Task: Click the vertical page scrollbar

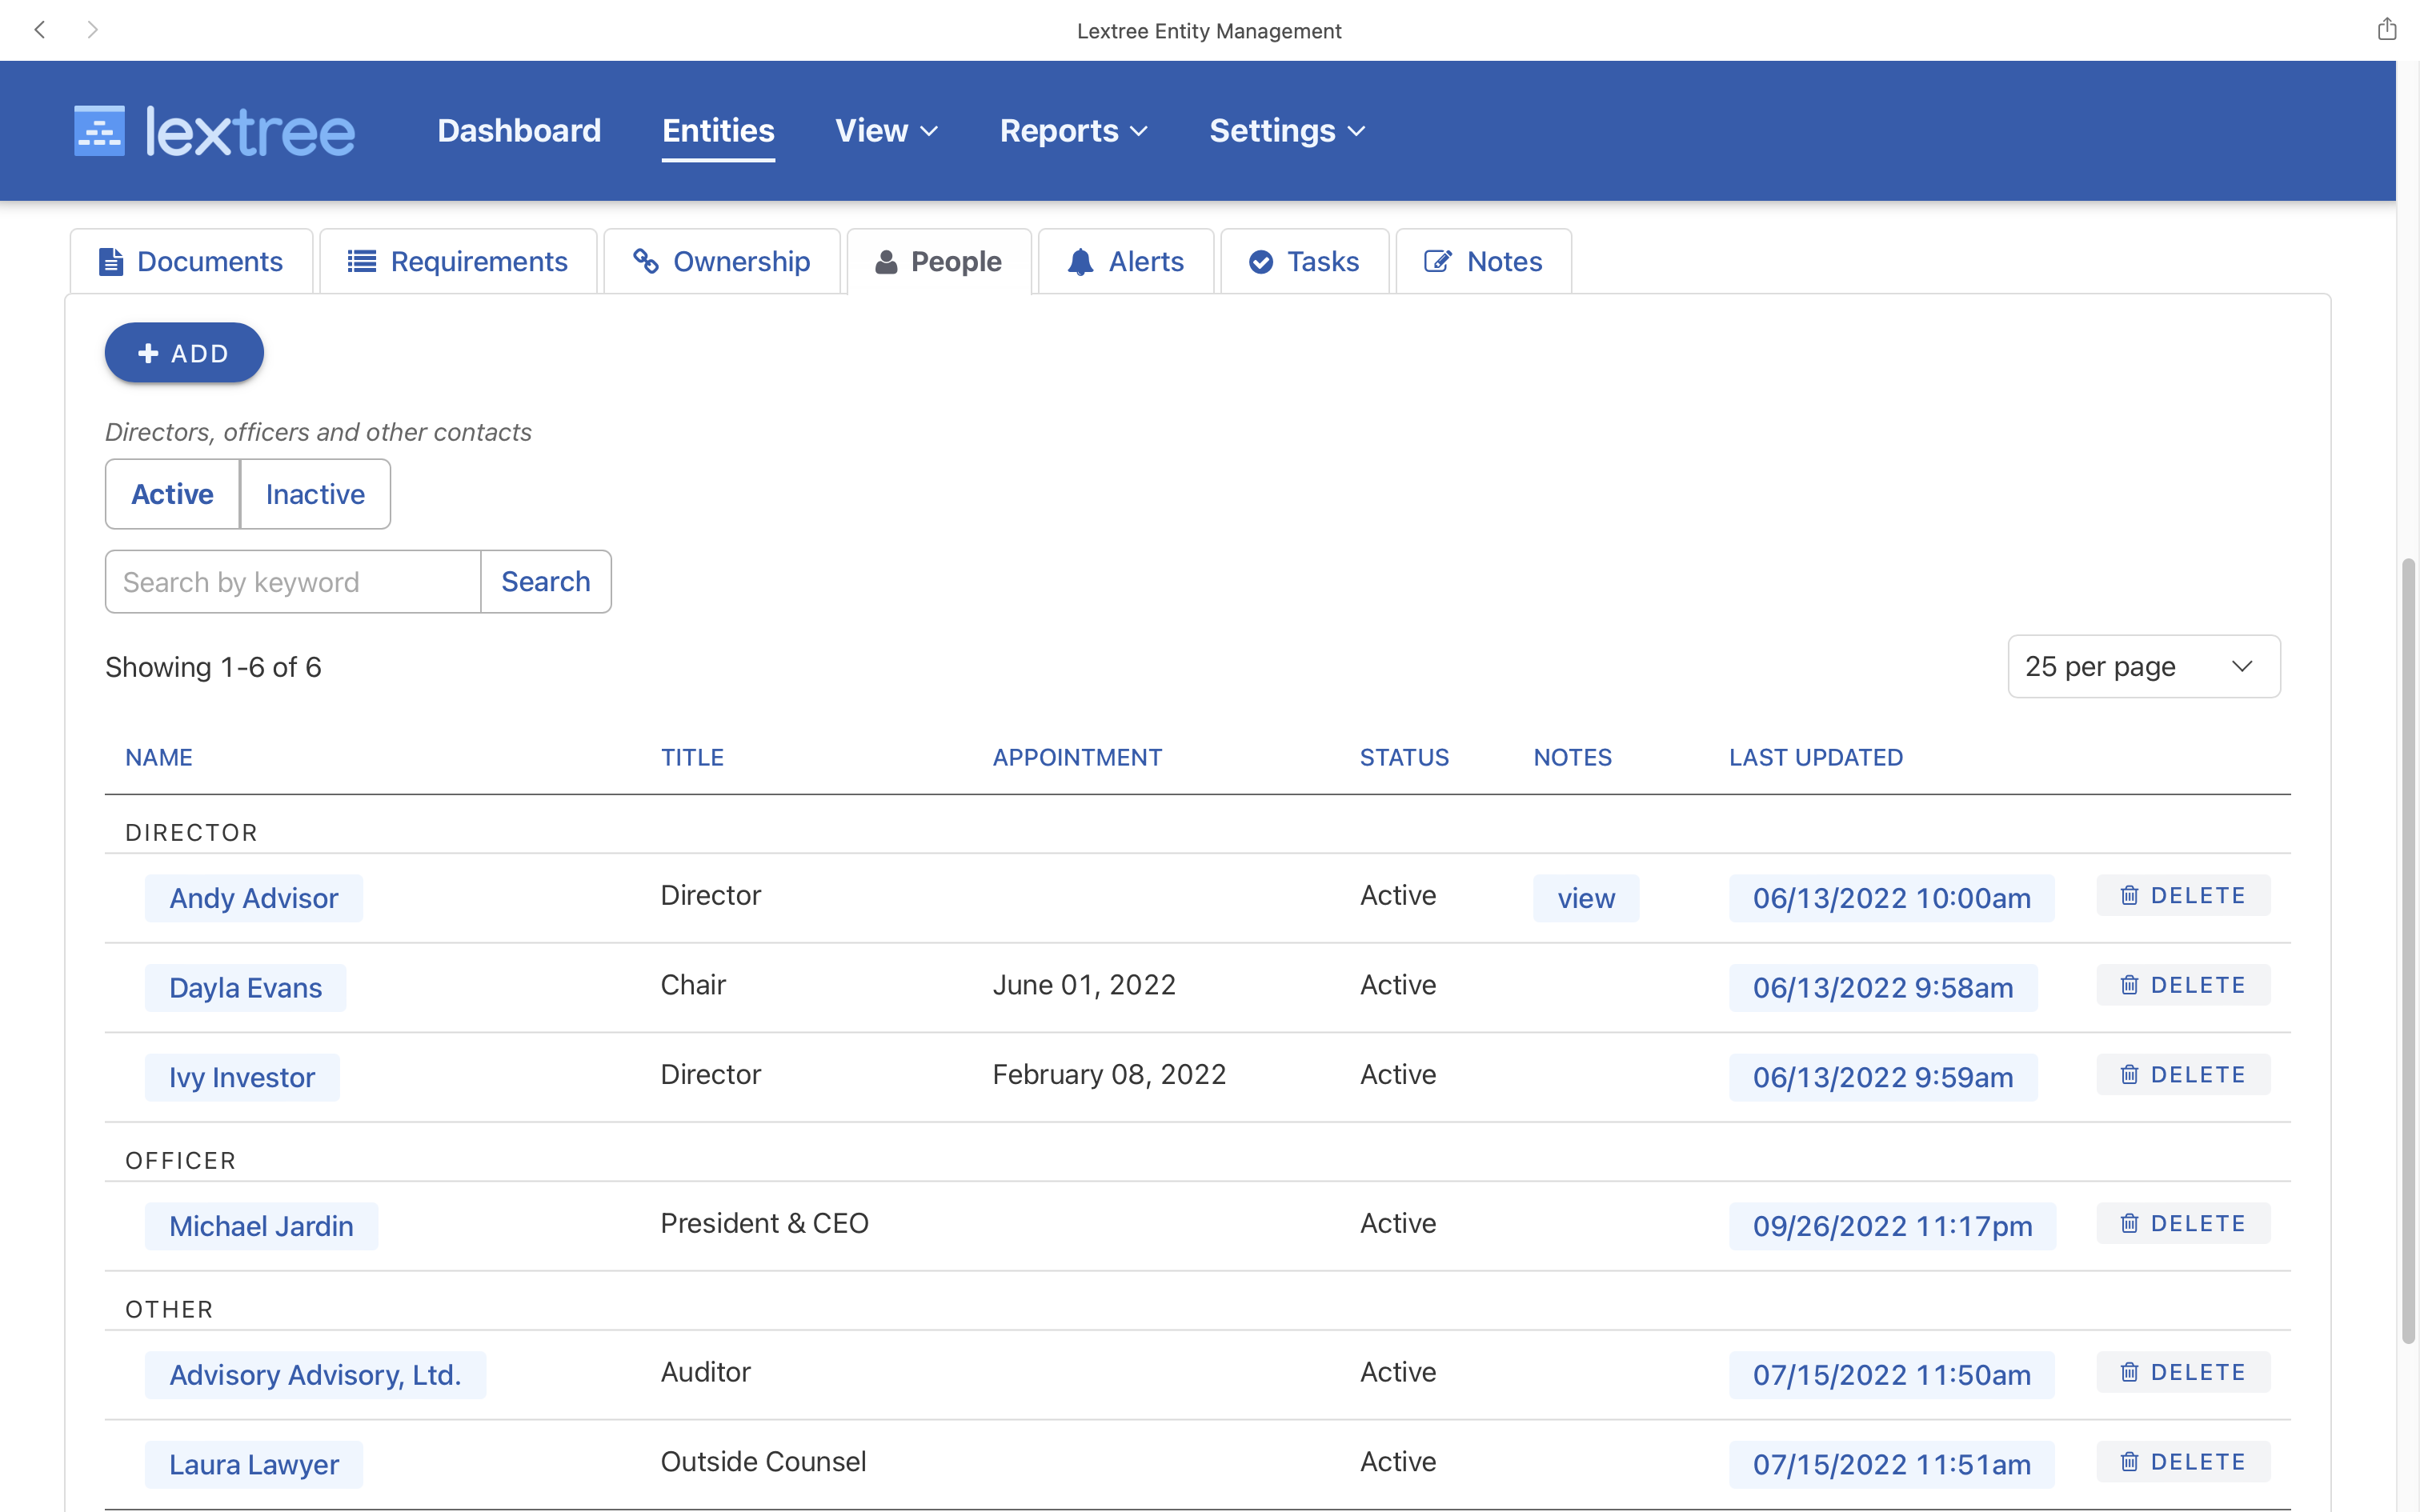Action: click(2408, 950)
